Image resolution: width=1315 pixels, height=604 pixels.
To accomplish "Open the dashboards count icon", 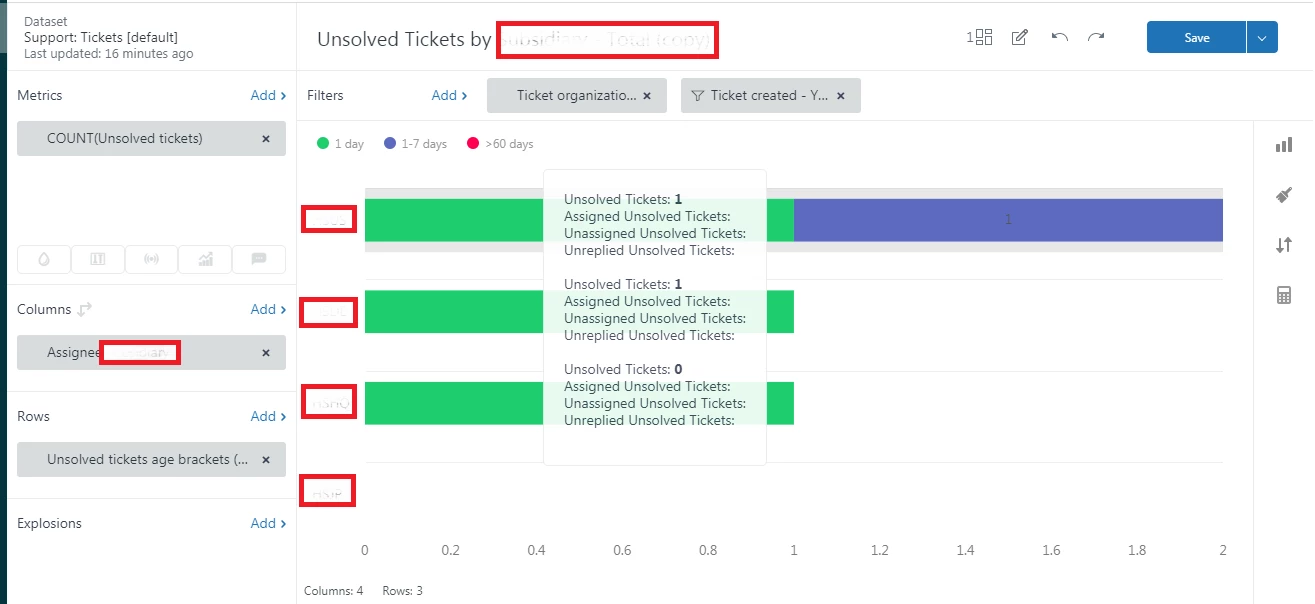I will point(980,38).
